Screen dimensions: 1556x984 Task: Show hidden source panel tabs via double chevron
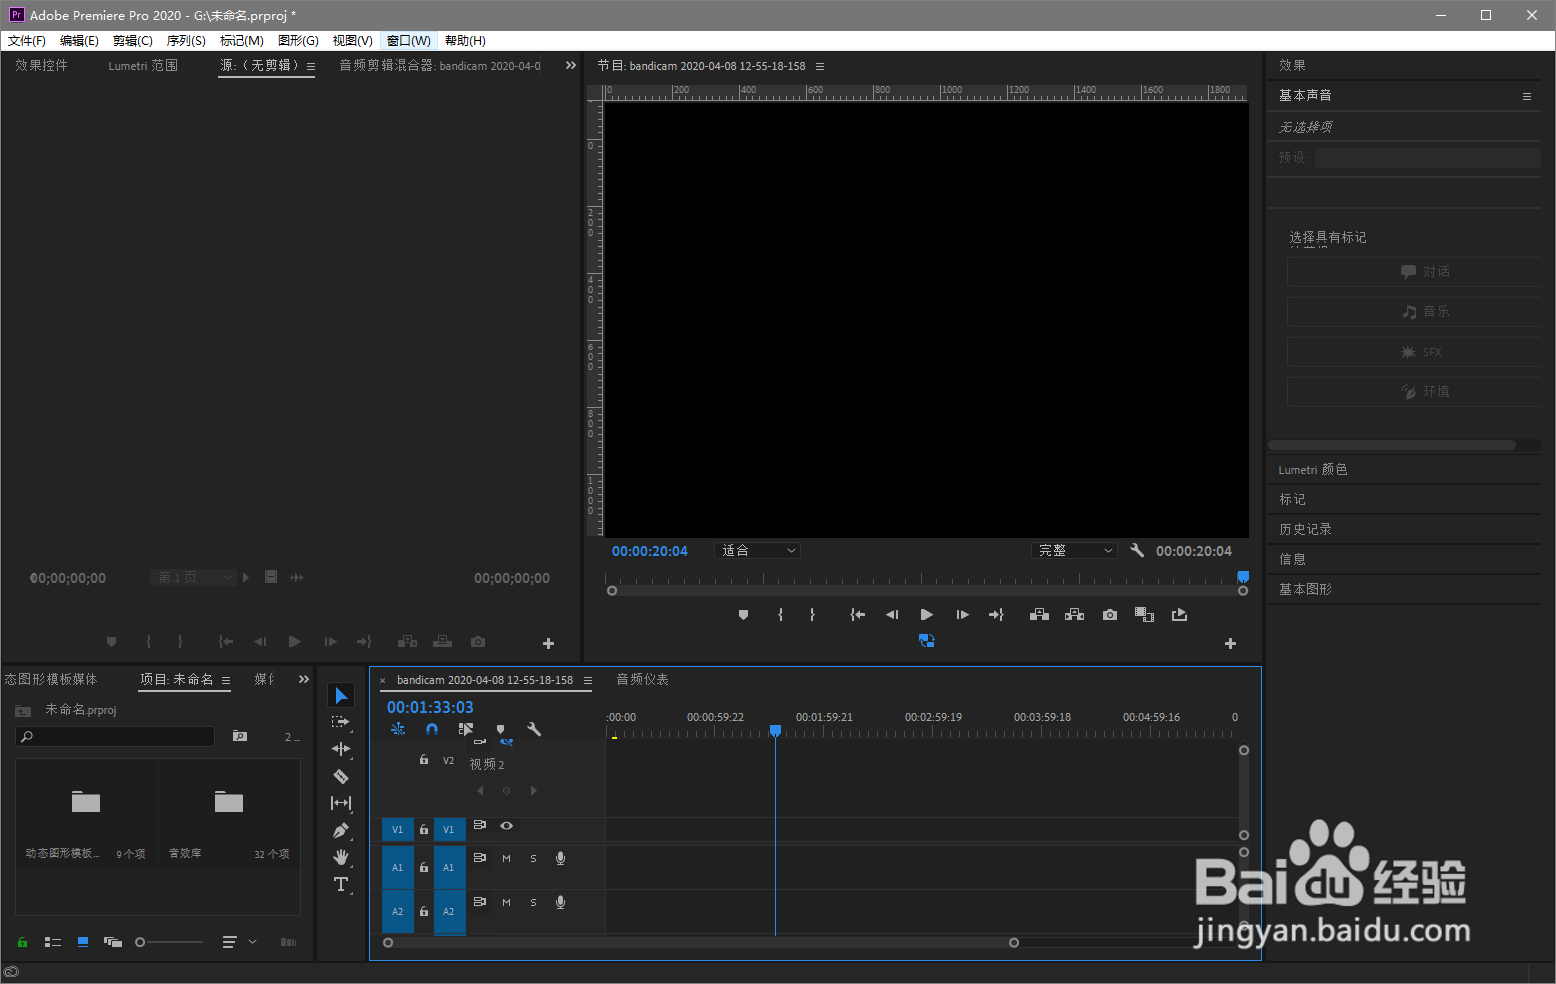[x=571, y=65]
